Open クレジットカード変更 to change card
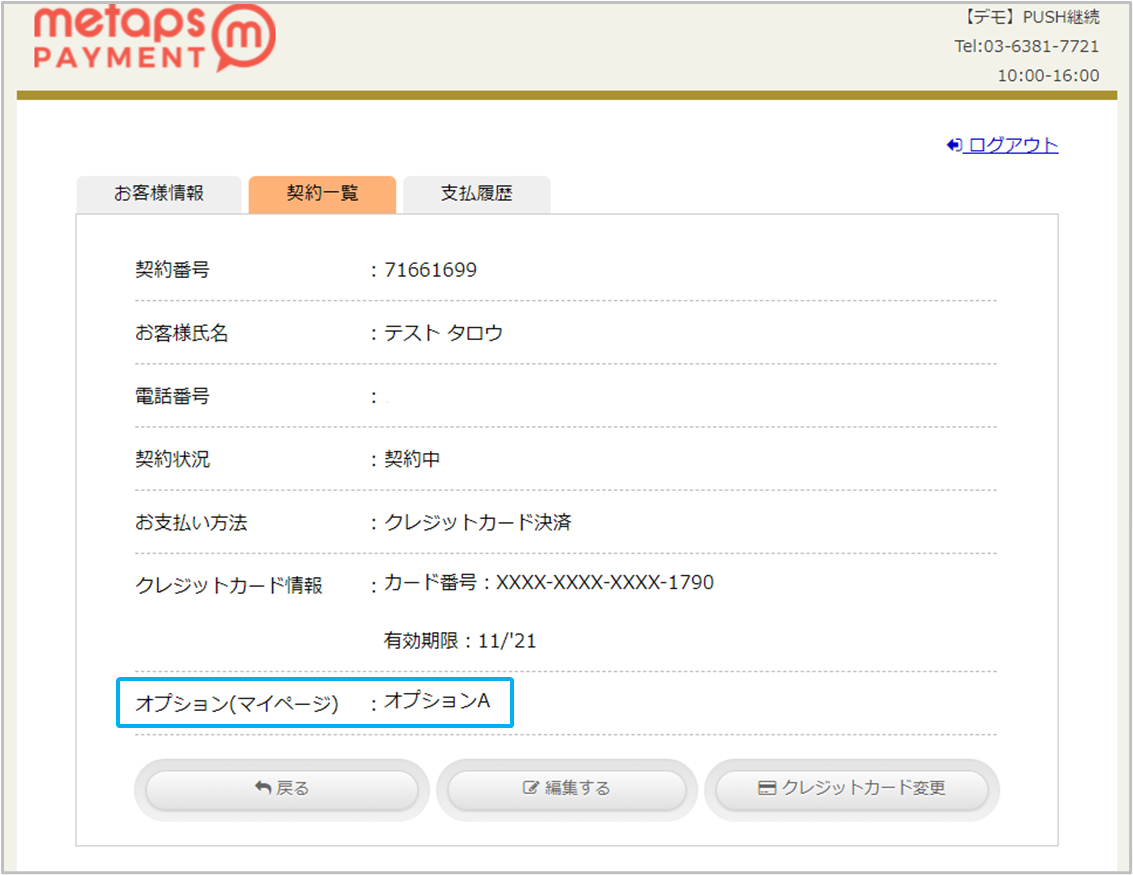This screenshot has height=875, width=1133. coord(852,789)
